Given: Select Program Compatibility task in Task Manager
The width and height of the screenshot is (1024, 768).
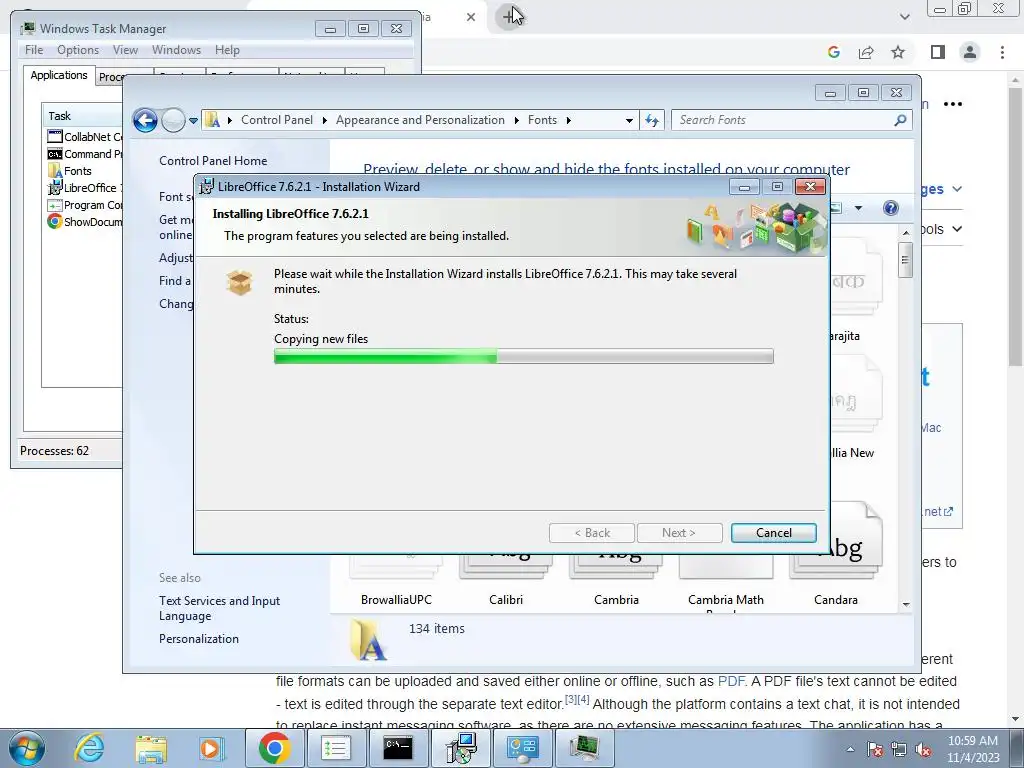Looking at the screenshot, I should pos(84,204).
